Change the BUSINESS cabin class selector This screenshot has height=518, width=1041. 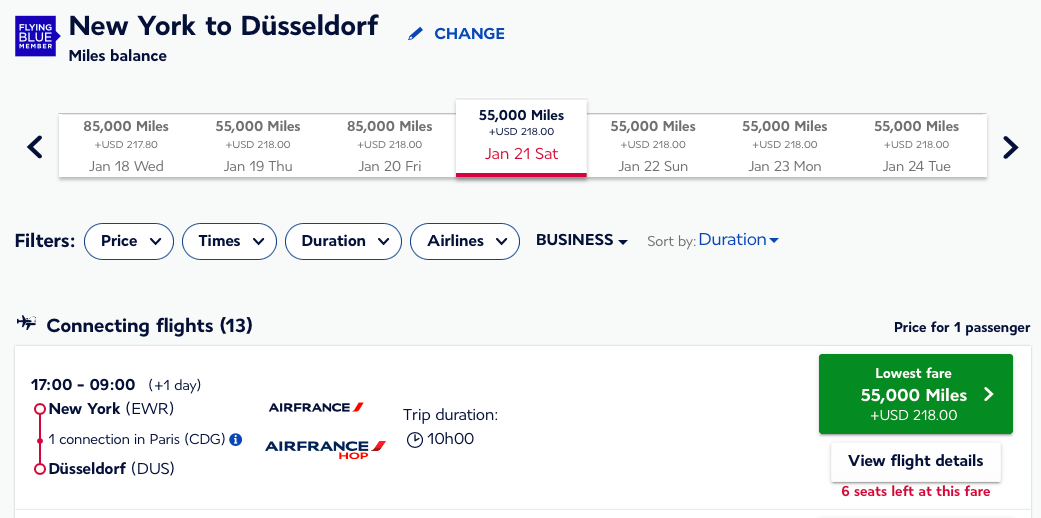point(582,240)
